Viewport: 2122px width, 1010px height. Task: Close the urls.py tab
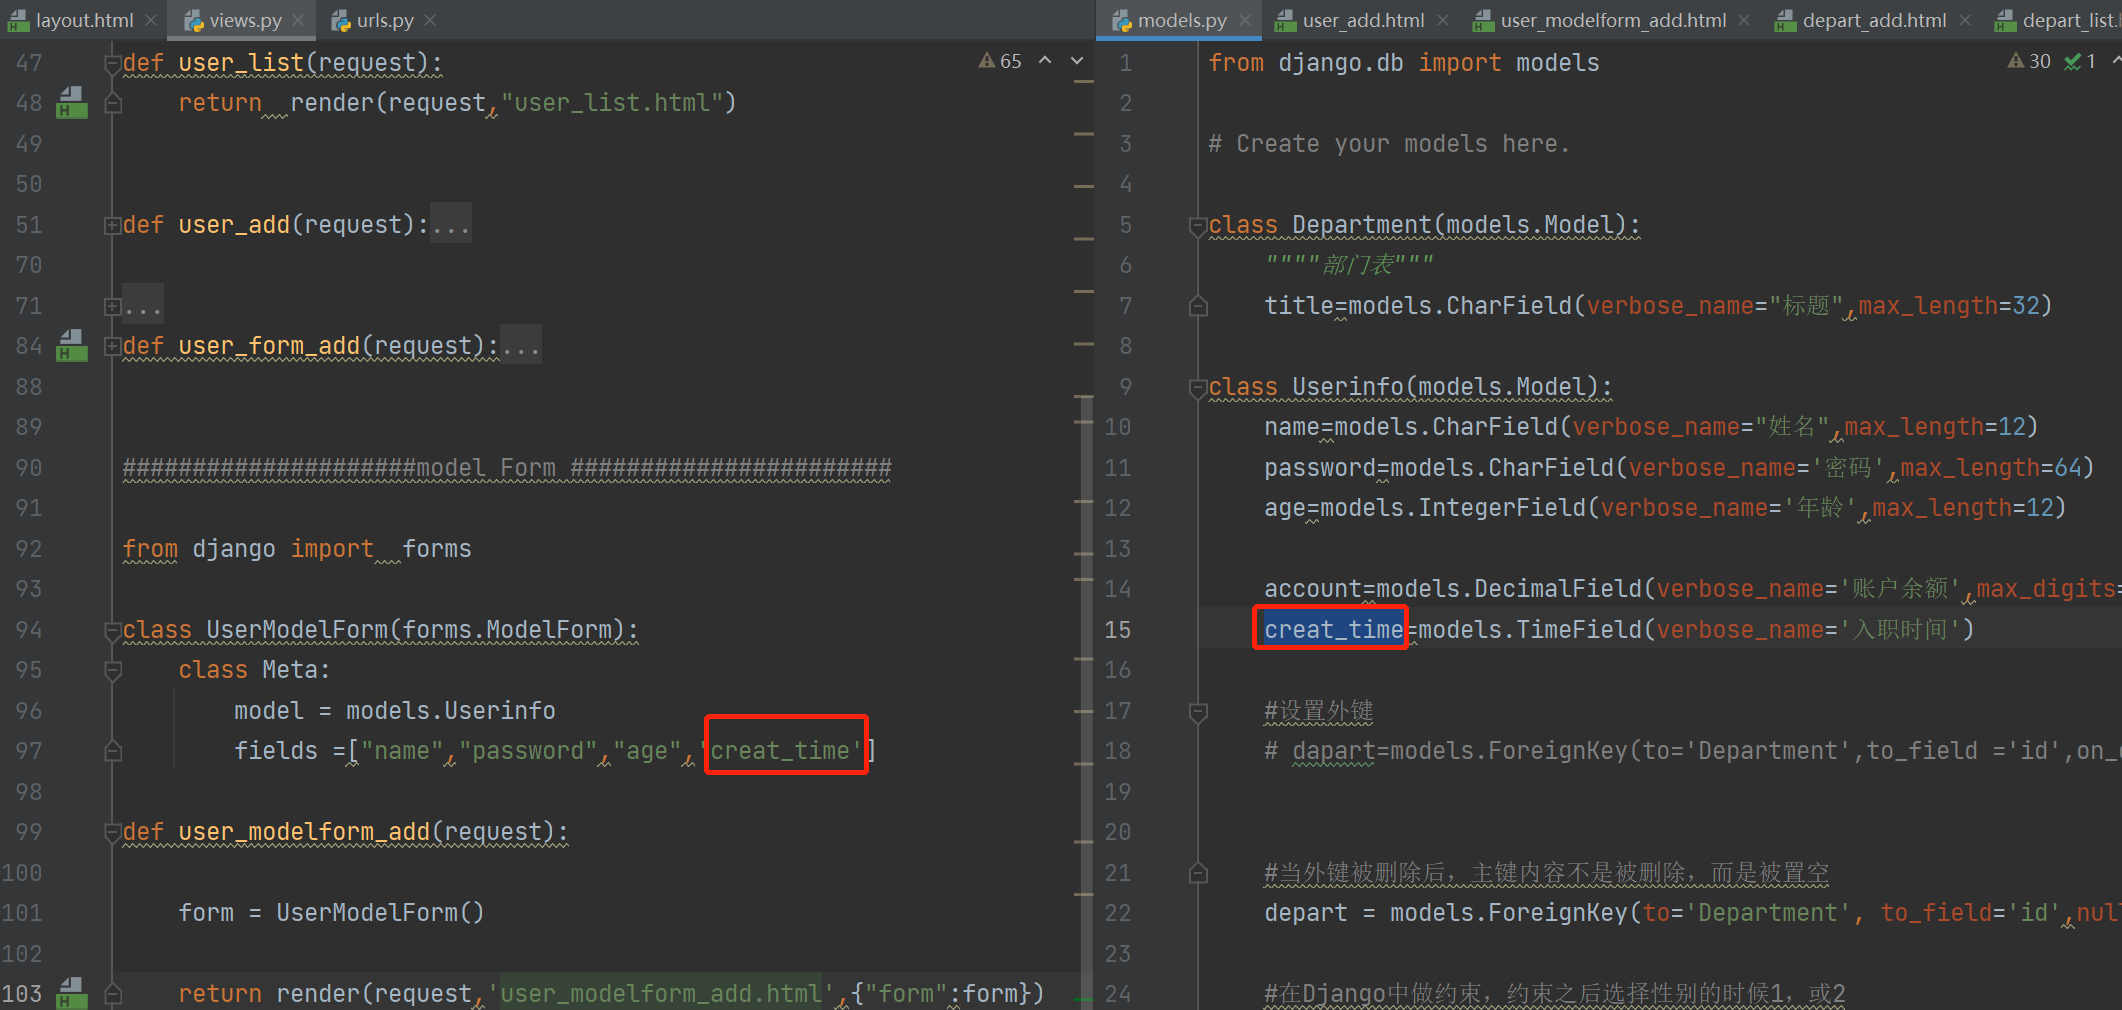tap(430, 20)
